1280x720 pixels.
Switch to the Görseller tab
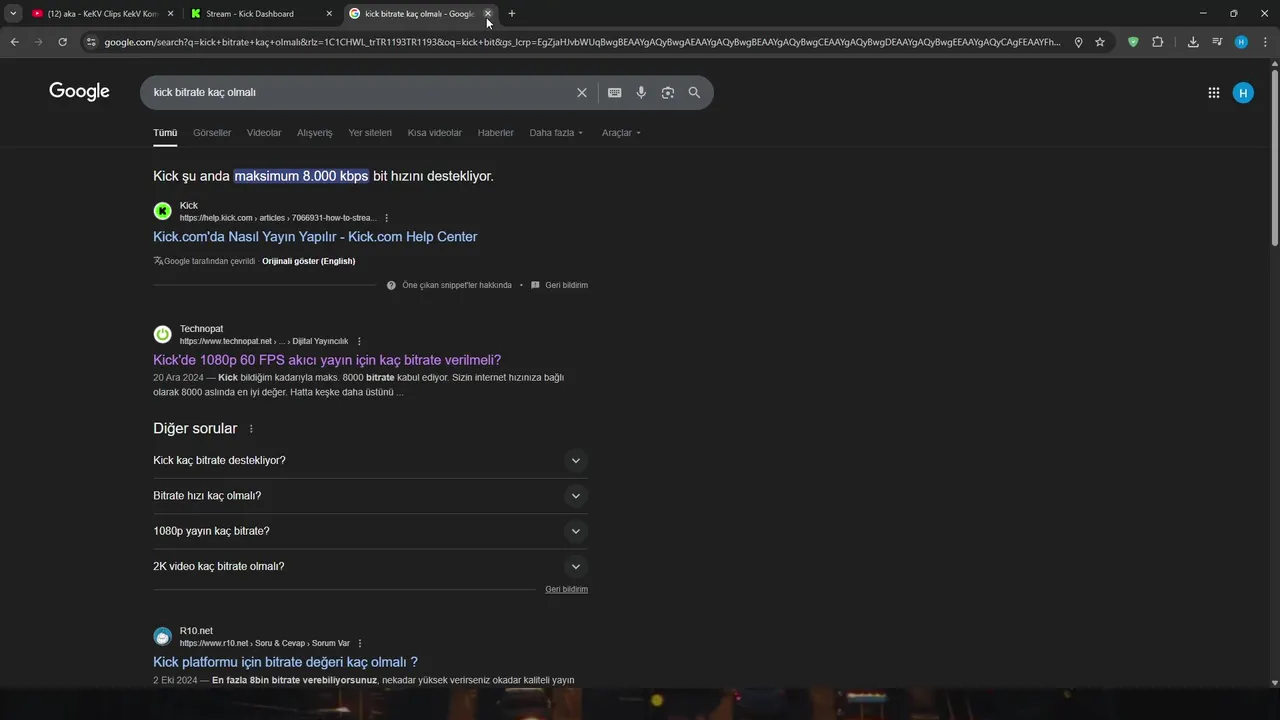coord(212,133)
